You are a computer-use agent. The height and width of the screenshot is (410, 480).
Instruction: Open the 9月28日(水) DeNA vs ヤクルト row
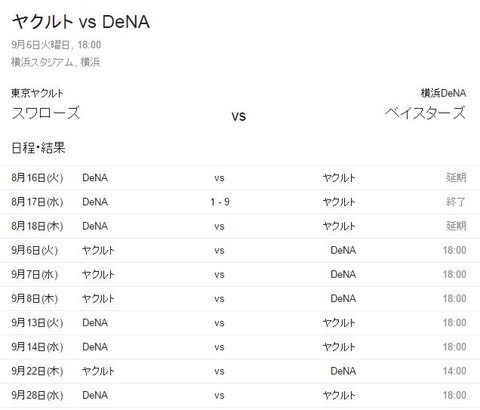pos(240,395)
